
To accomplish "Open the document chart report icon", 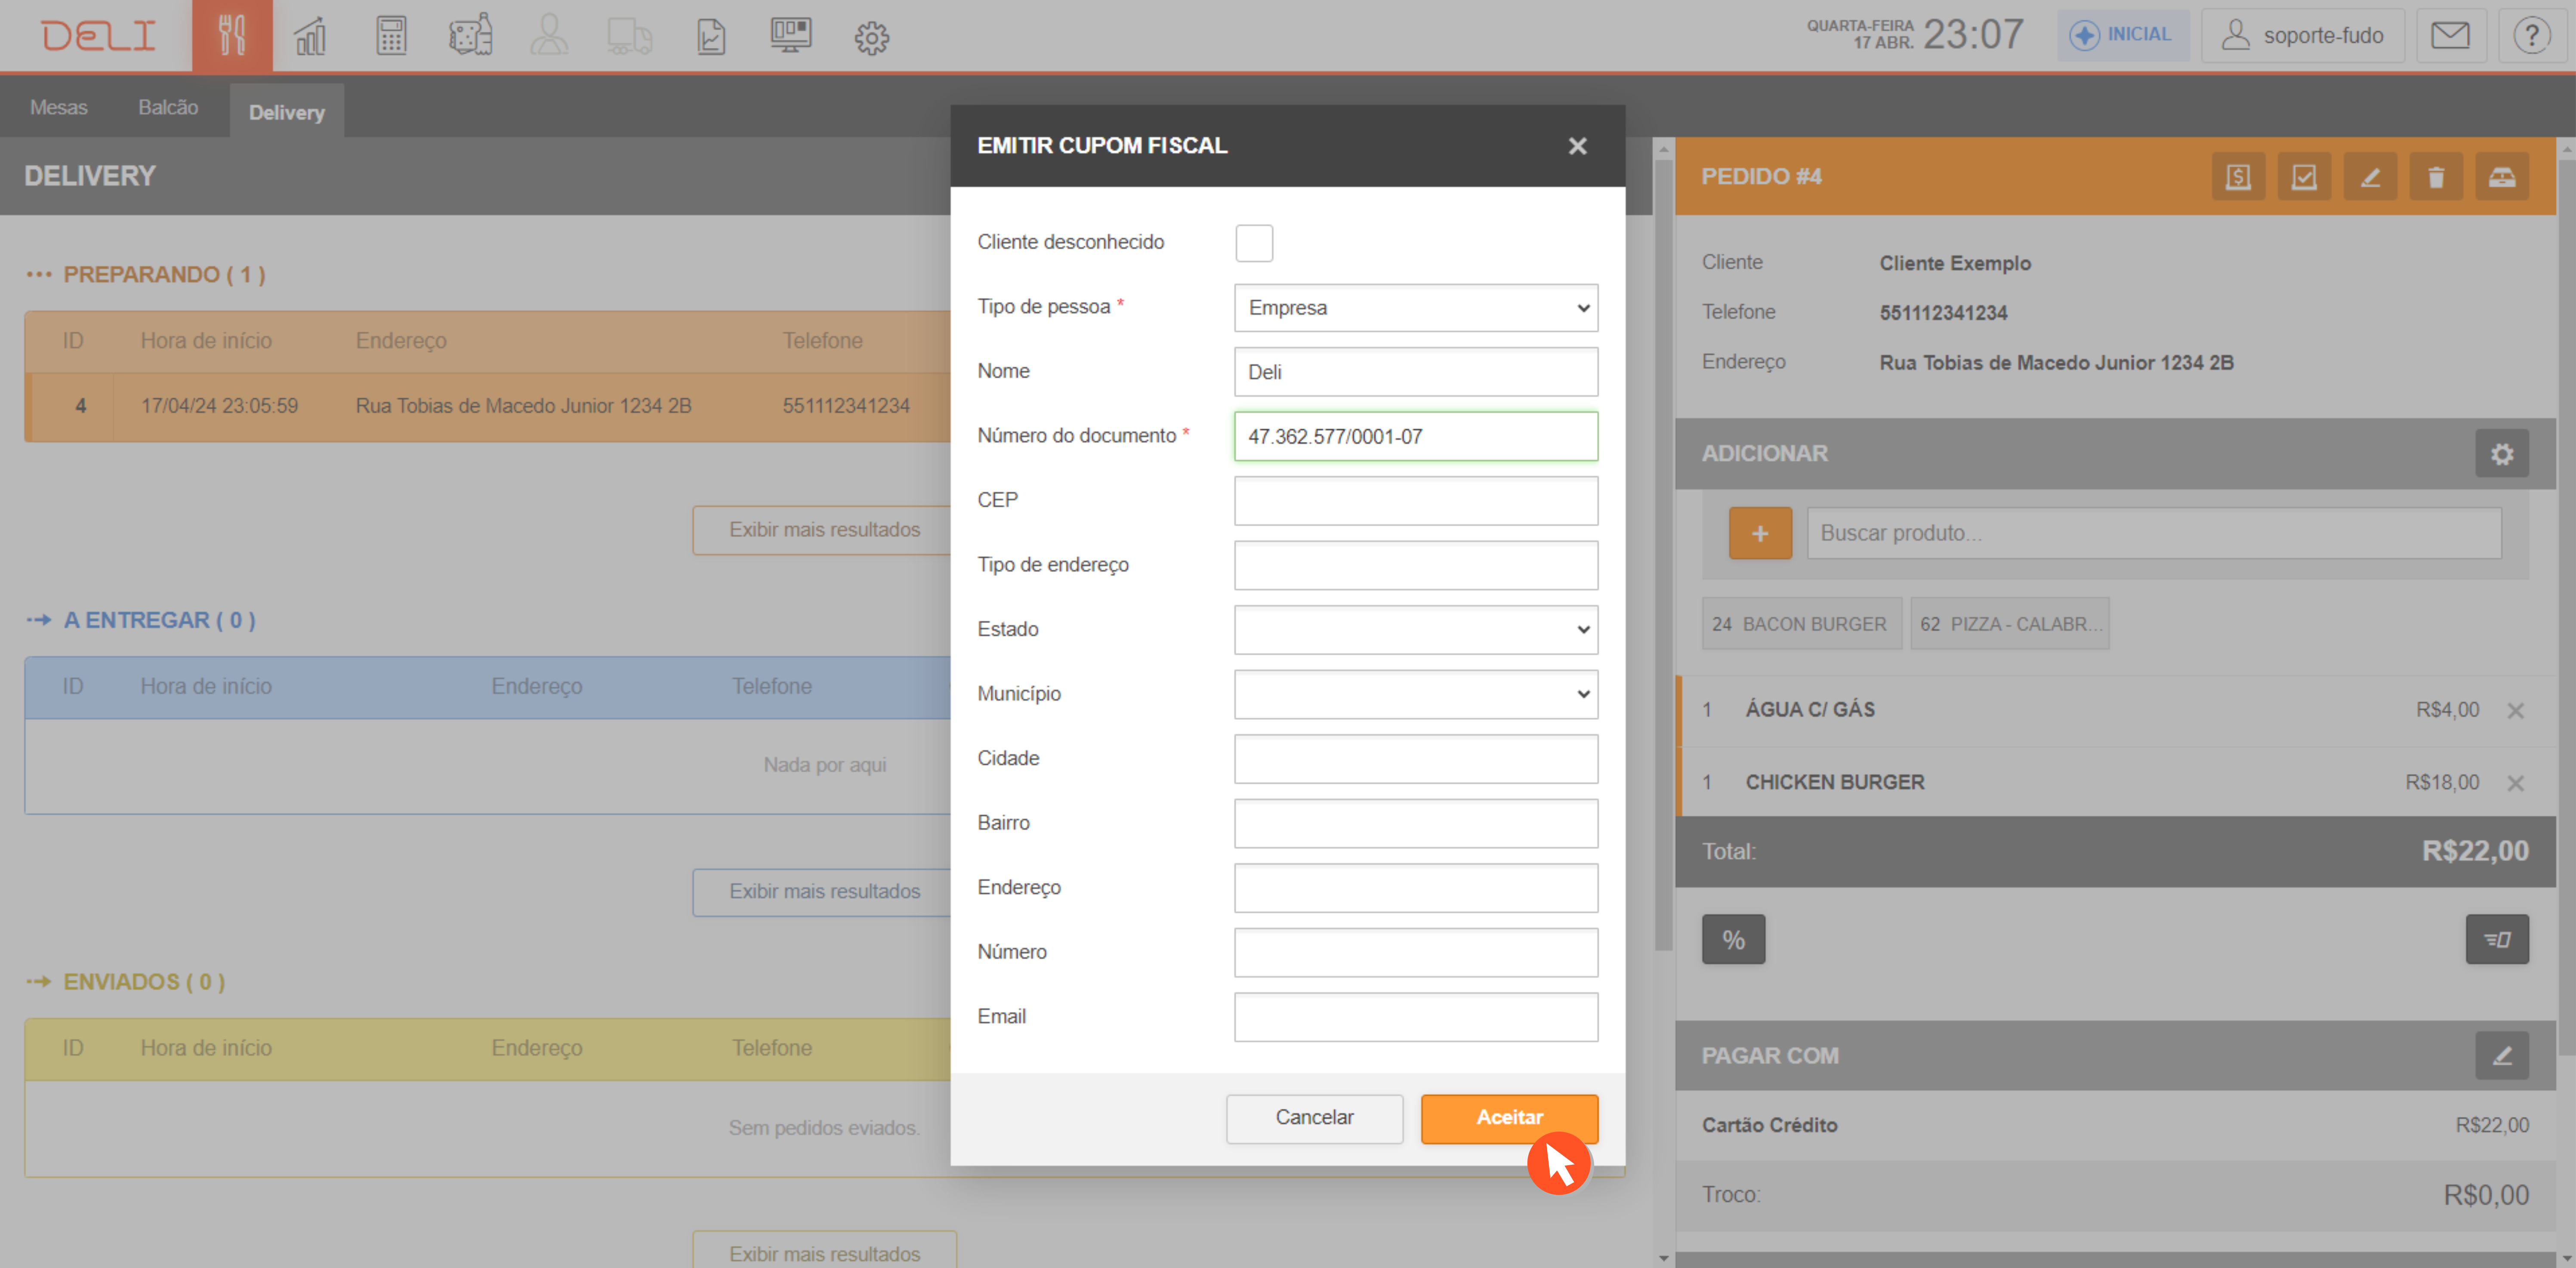I will tap(710, 36).
